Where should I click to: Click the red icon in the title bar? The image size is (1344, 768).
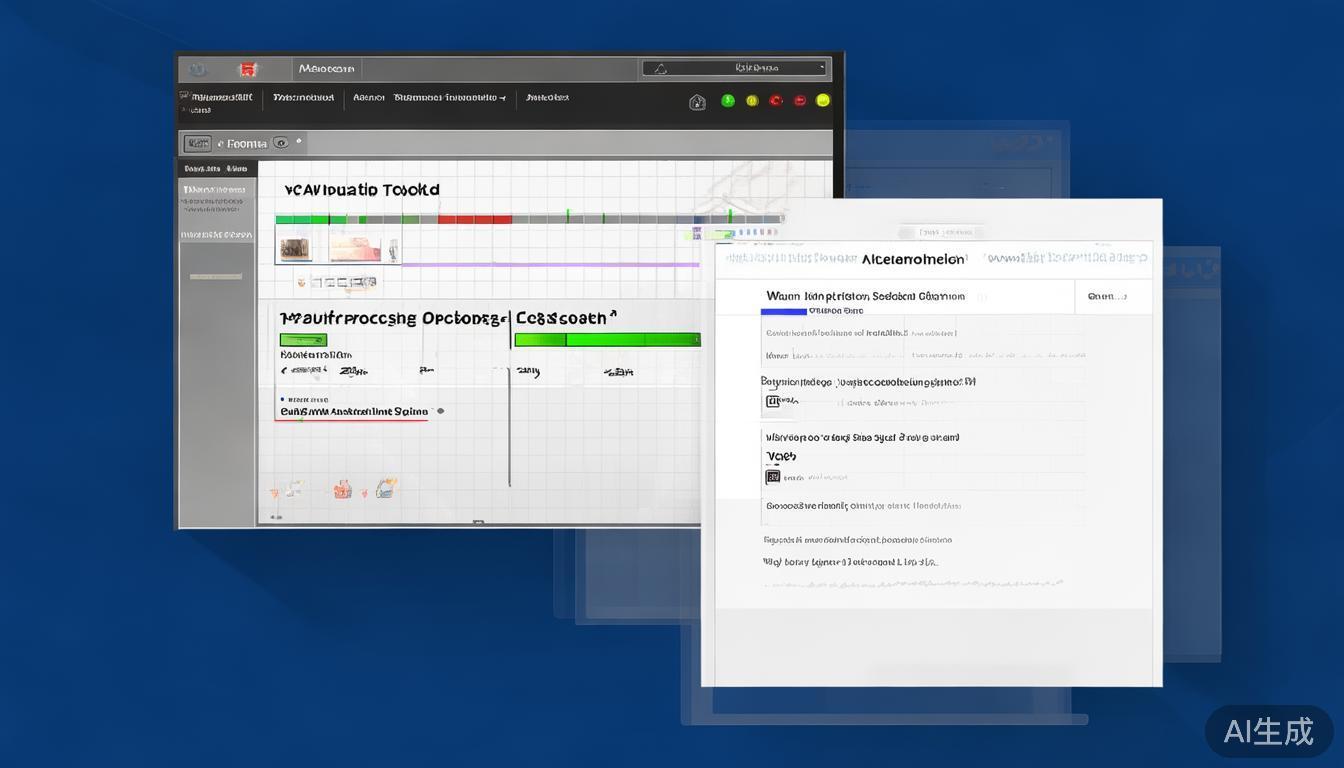point(247,69)
